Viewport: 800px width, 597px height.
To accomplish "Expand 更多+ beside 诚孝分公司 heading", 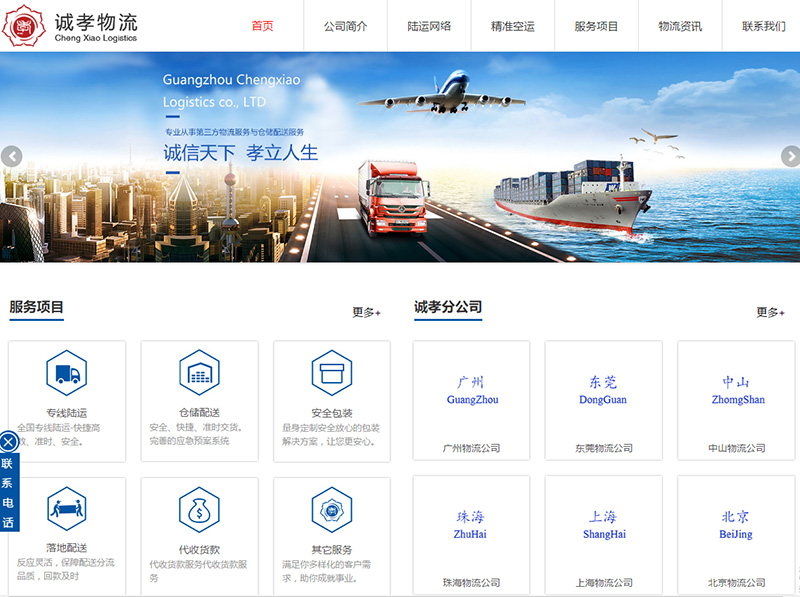I will point(770,313).
